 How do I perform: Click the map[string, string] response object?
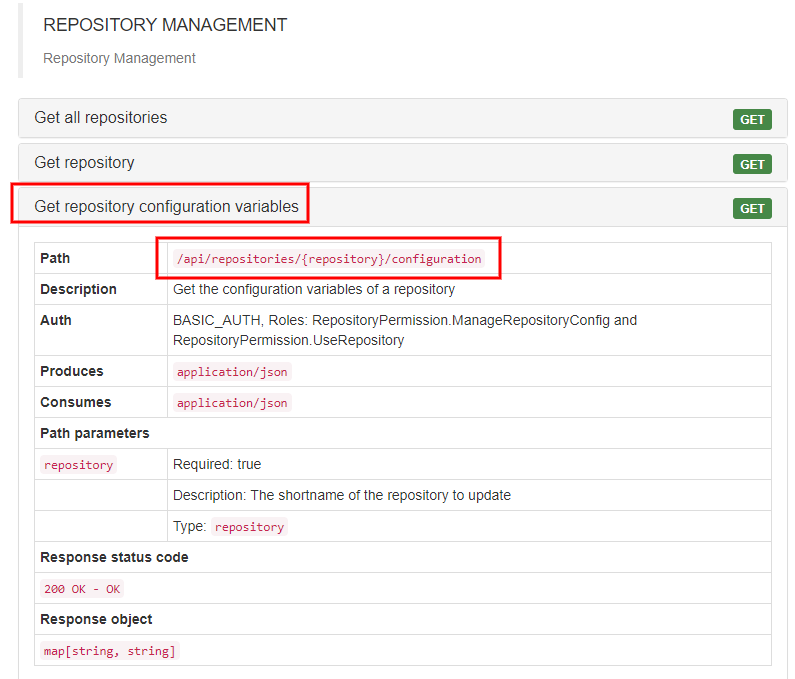coord(110,651)
